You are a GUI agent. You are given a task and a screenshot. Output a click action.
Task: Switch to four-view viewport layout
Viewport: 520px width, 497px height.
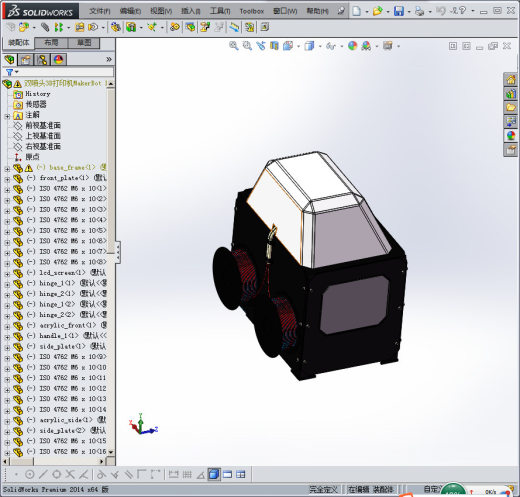click(241, 474)
